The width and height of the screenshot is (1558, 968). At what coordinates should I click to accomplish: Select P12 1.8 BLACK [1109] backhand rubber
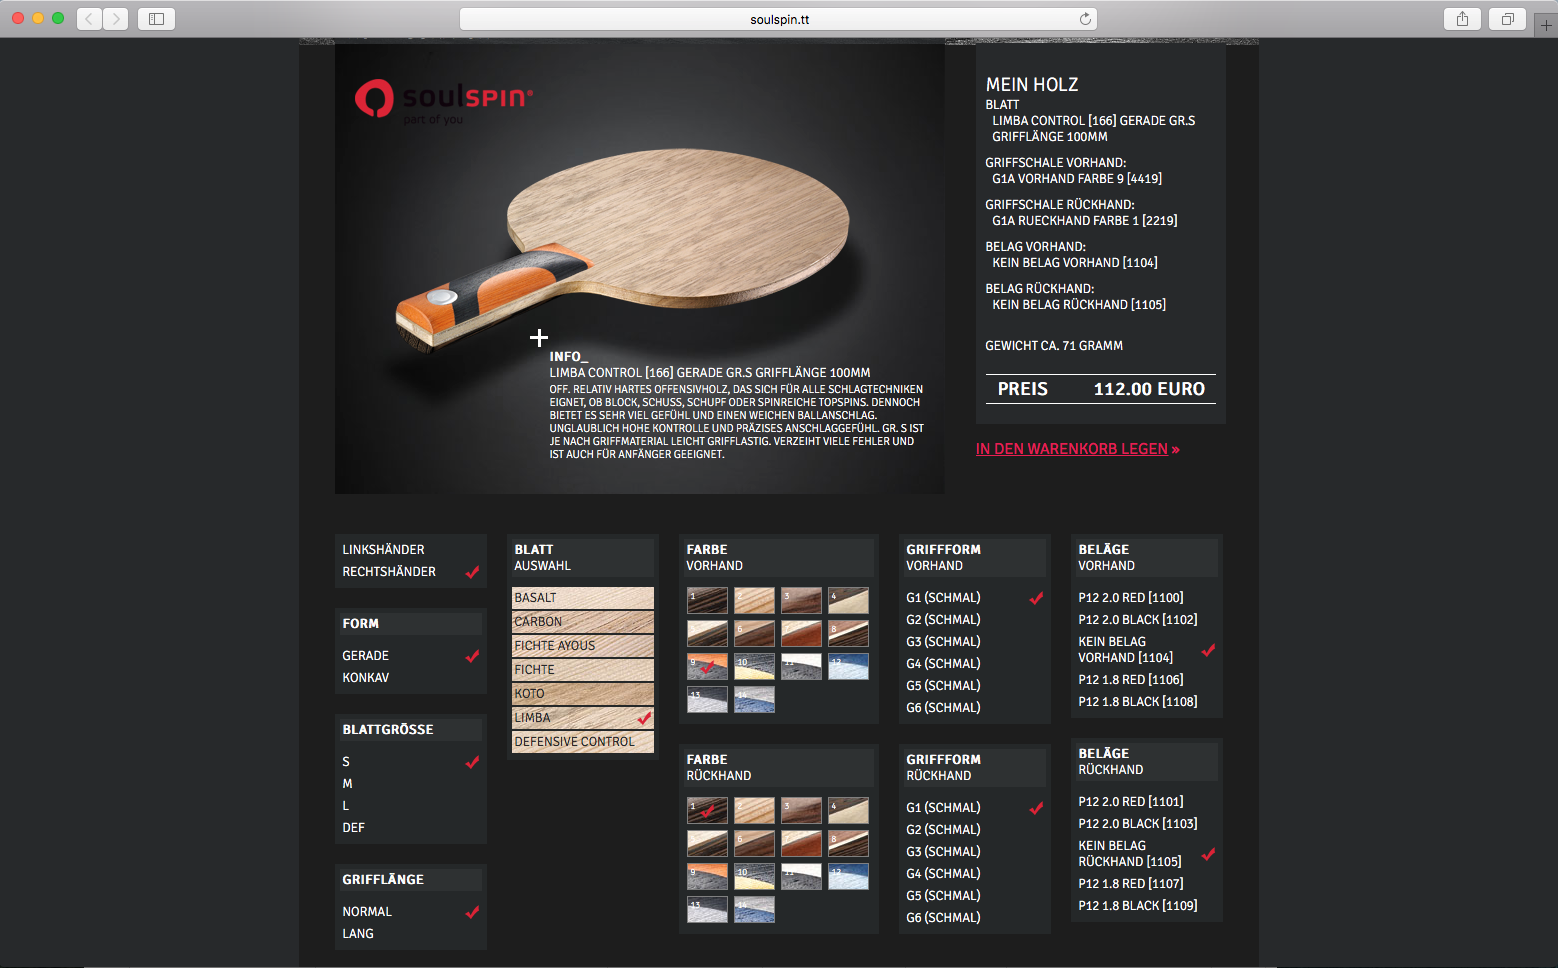1138,906
